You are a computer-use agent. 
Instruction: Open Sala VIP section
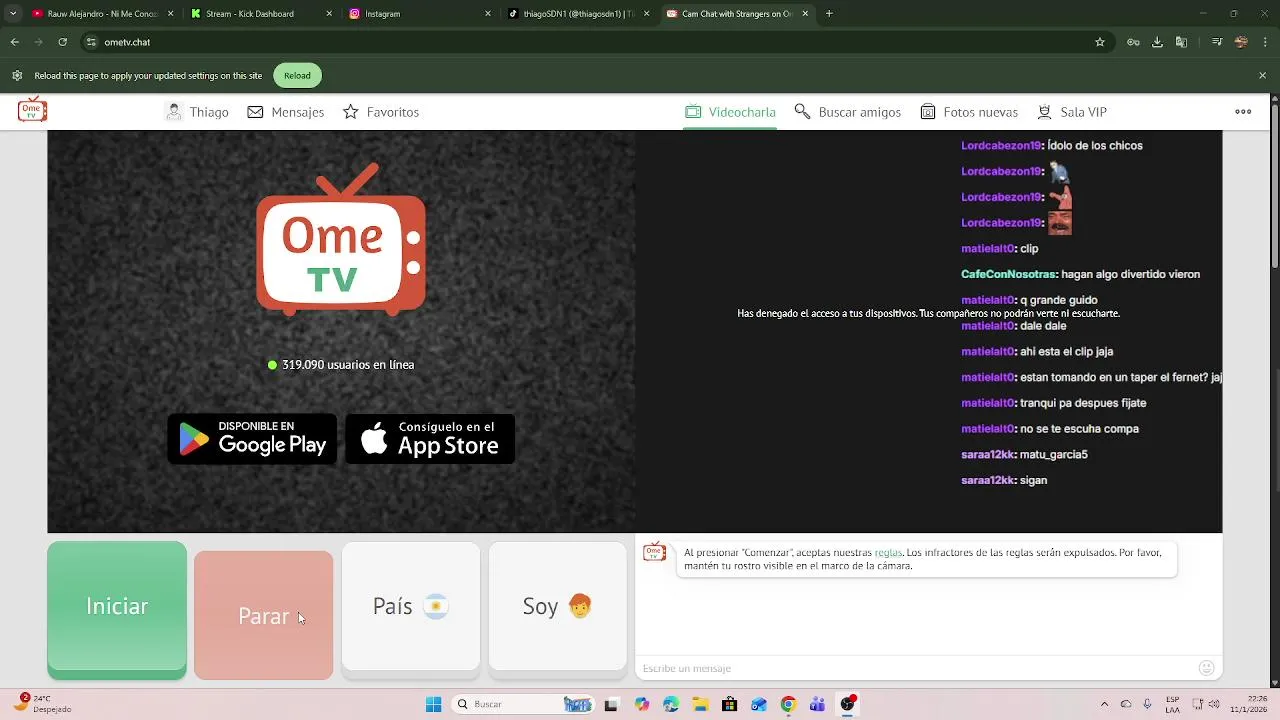coord(1072,112)
